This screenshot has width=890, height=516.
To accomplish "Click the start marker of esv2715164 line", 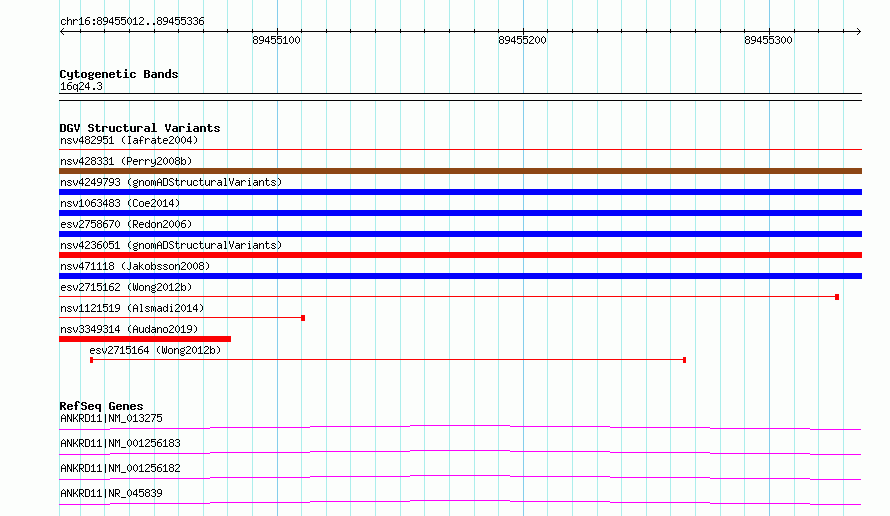I will pos(91,360).
